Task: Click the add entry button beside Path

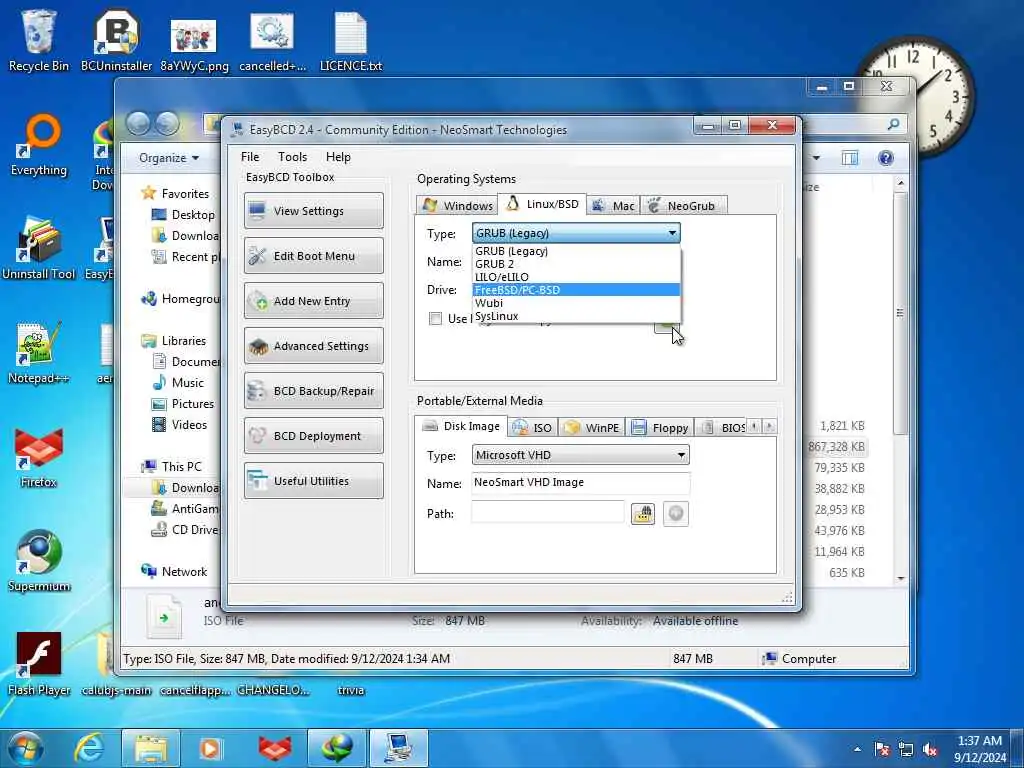Action: pos(676,514)
